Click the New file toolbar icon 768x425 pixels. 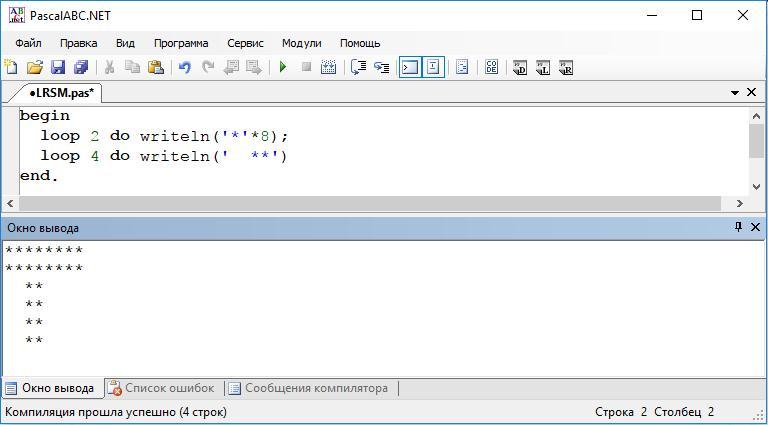coord(11,67)
